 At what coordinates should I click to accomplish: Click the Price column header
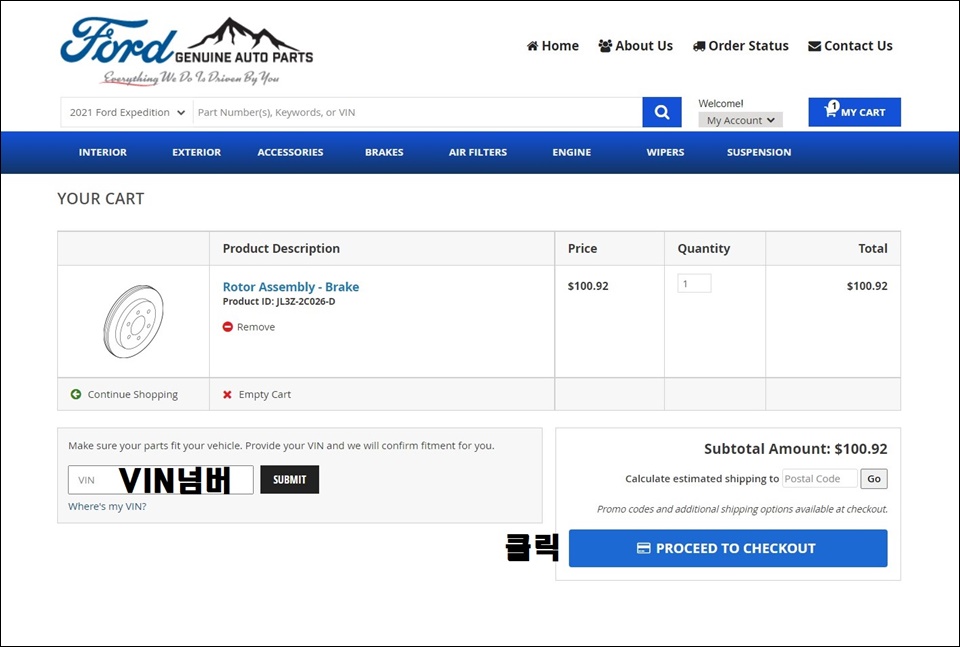pyautogui.click(x=582, y=249)
